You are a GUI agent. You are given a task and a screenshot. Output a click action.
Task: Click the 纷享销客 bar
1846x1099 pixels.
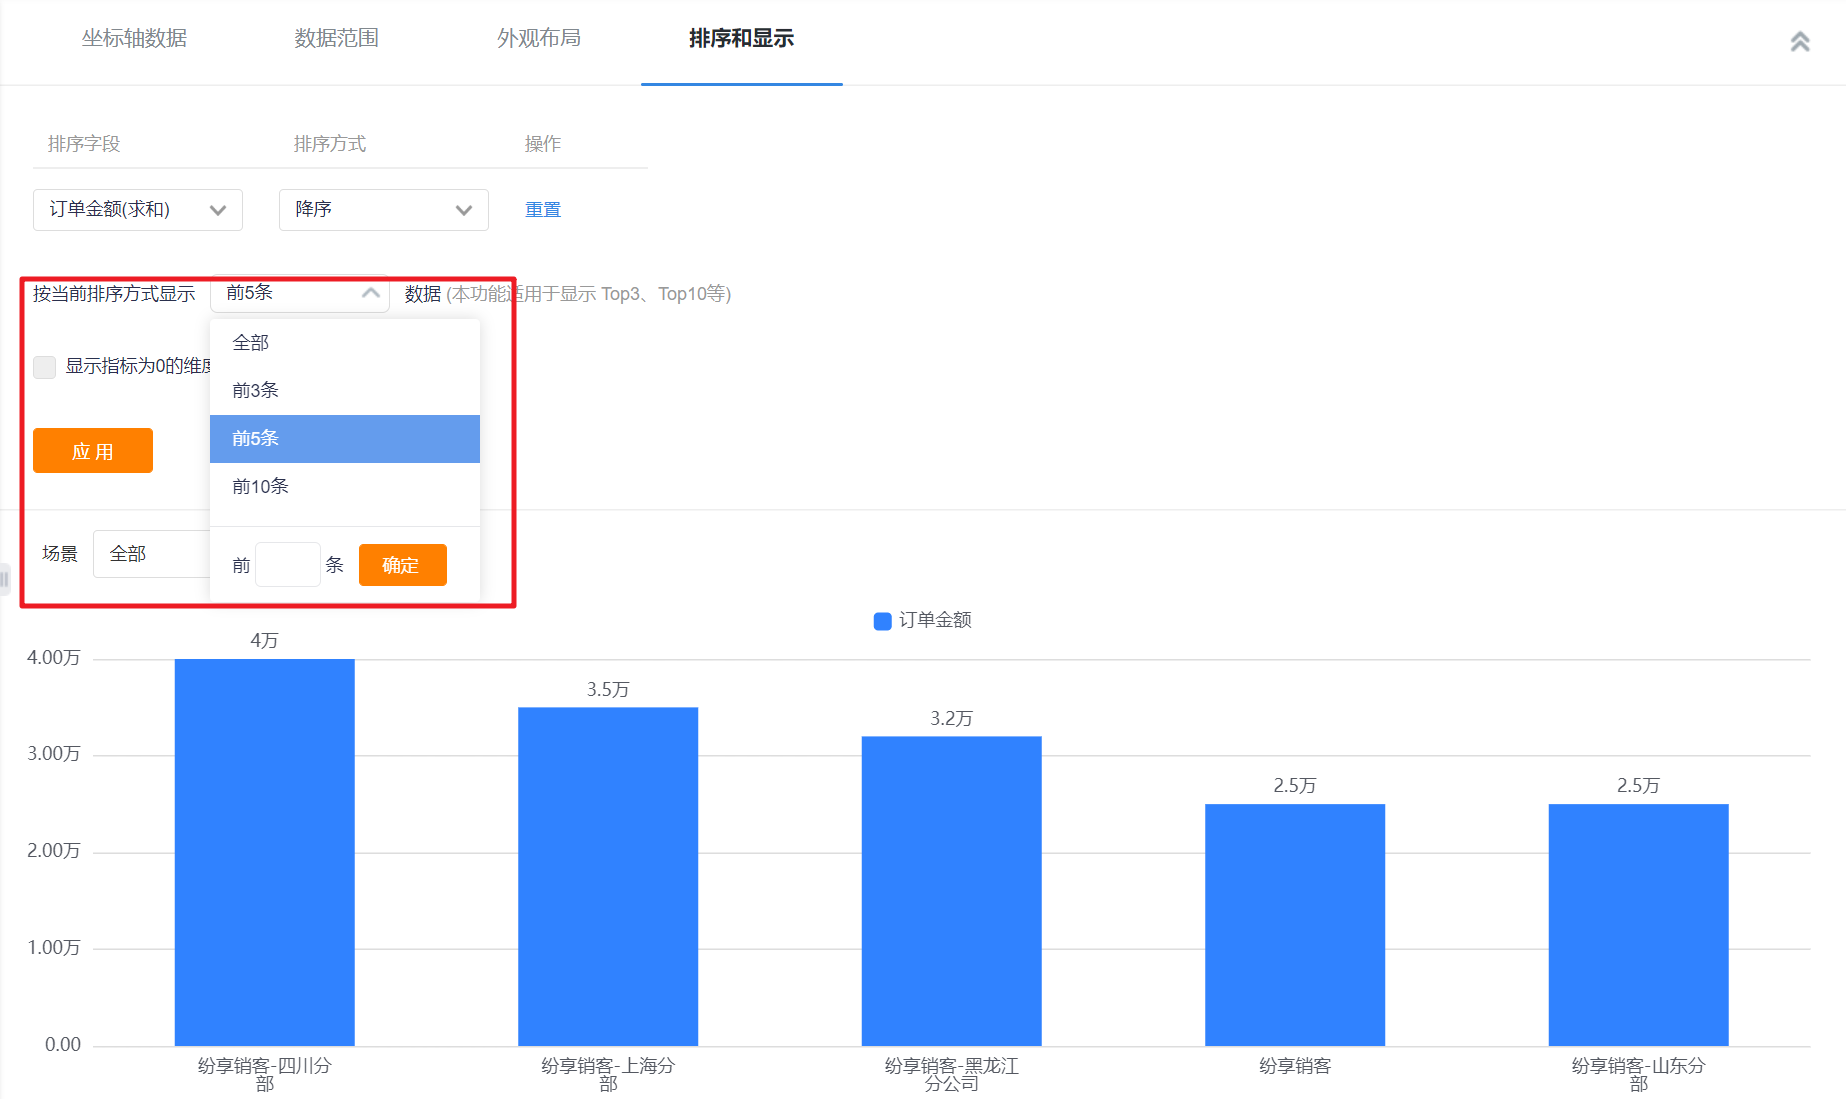click(x=1295, y=925)
